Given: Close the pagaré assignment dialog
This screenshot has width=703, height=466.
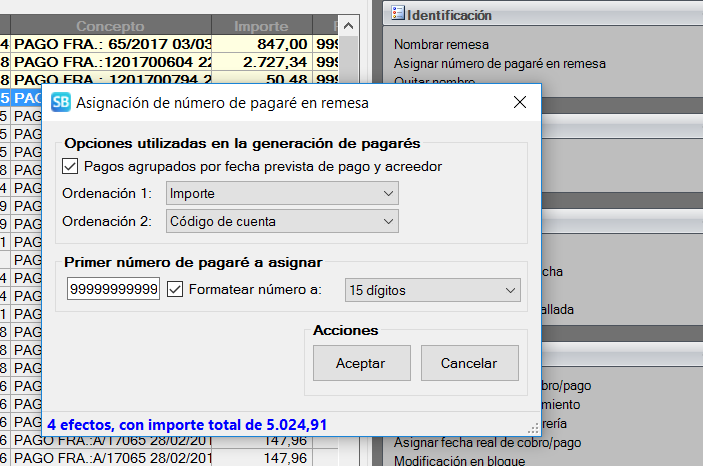Looking at the screenshot, I should [x=519, y=102].
